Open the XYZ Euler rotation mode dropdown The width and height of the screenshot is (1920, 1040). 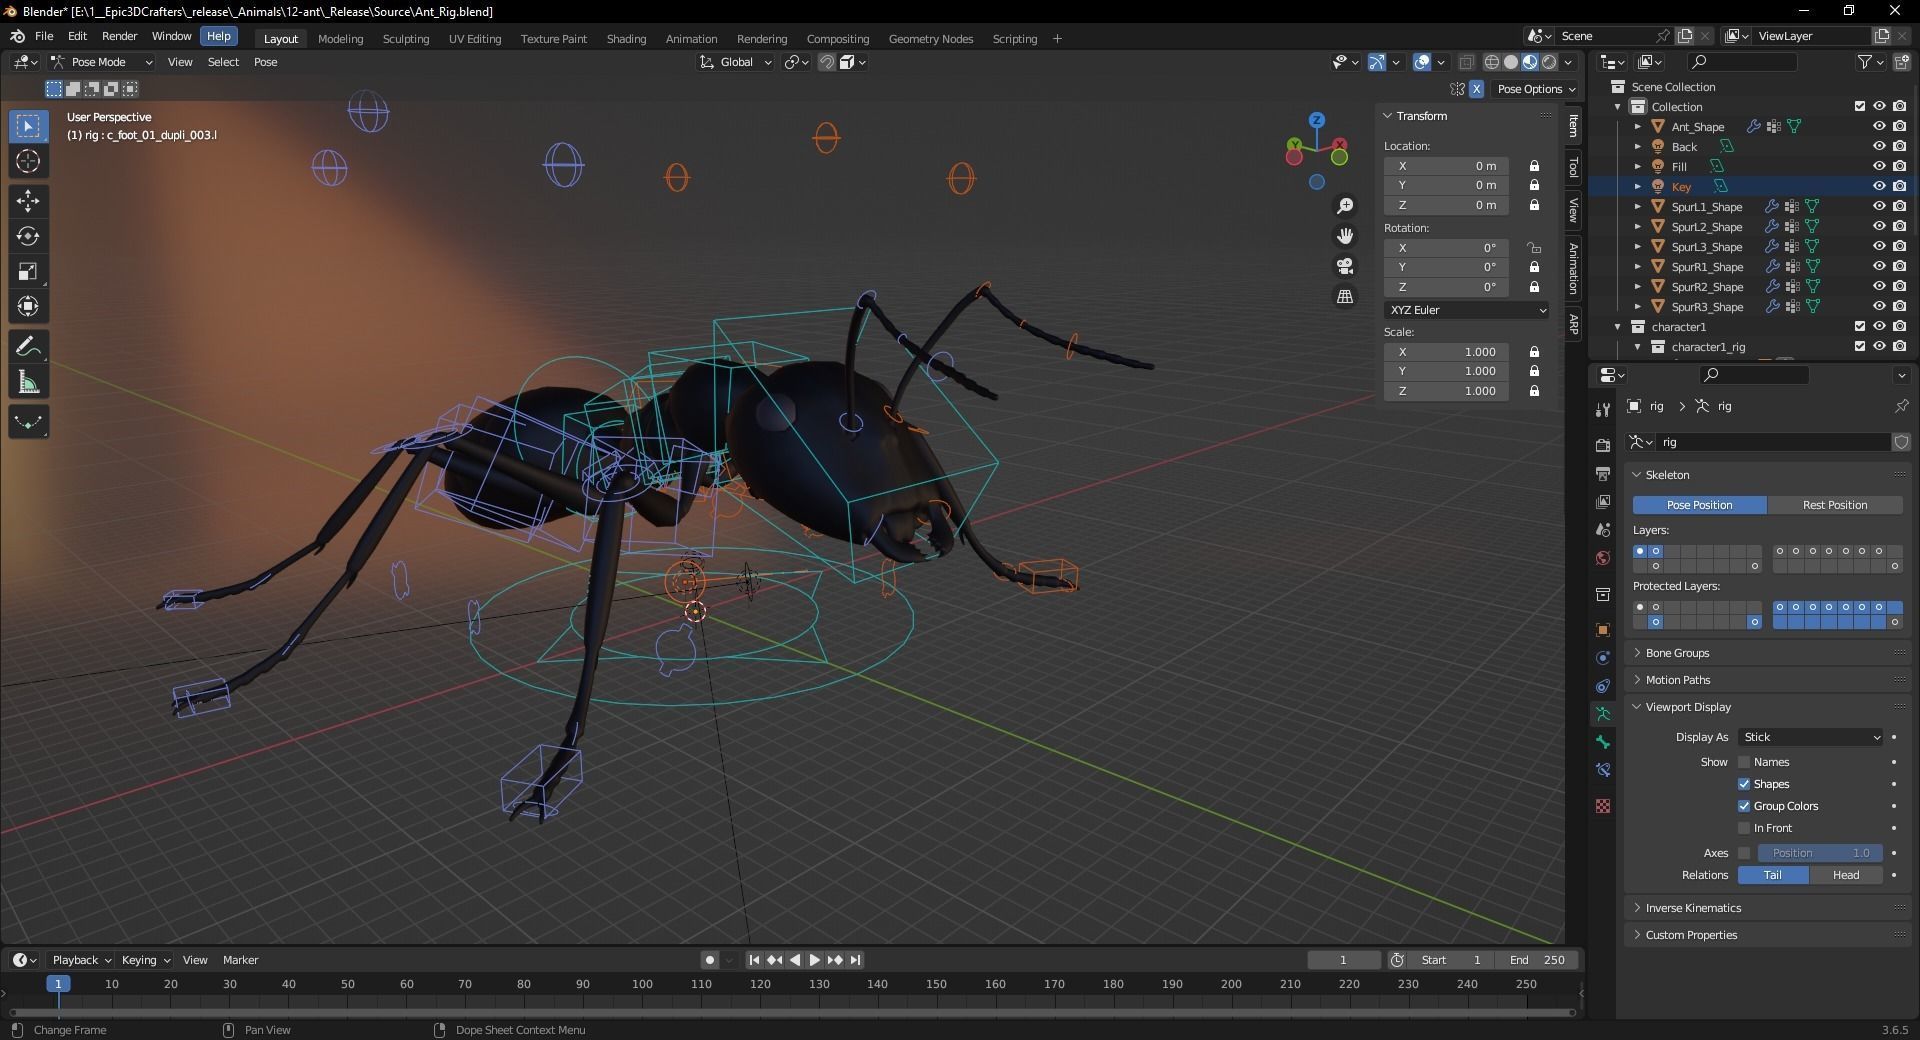(1467, 310)
